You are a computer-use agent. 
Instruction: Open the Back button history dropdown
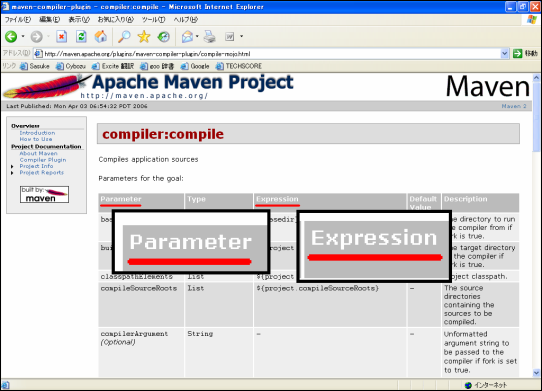coord(23,36)
